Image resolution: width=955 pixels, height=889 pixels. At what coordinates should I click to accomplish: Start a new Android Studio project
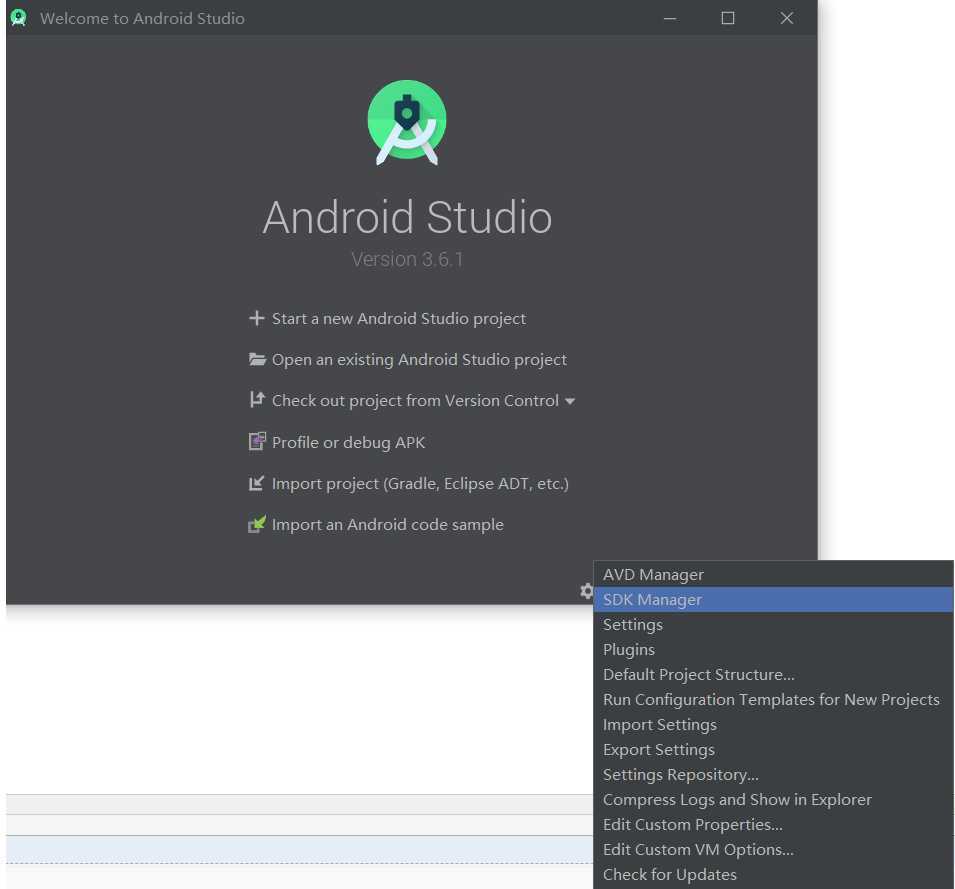click(398, 318)
